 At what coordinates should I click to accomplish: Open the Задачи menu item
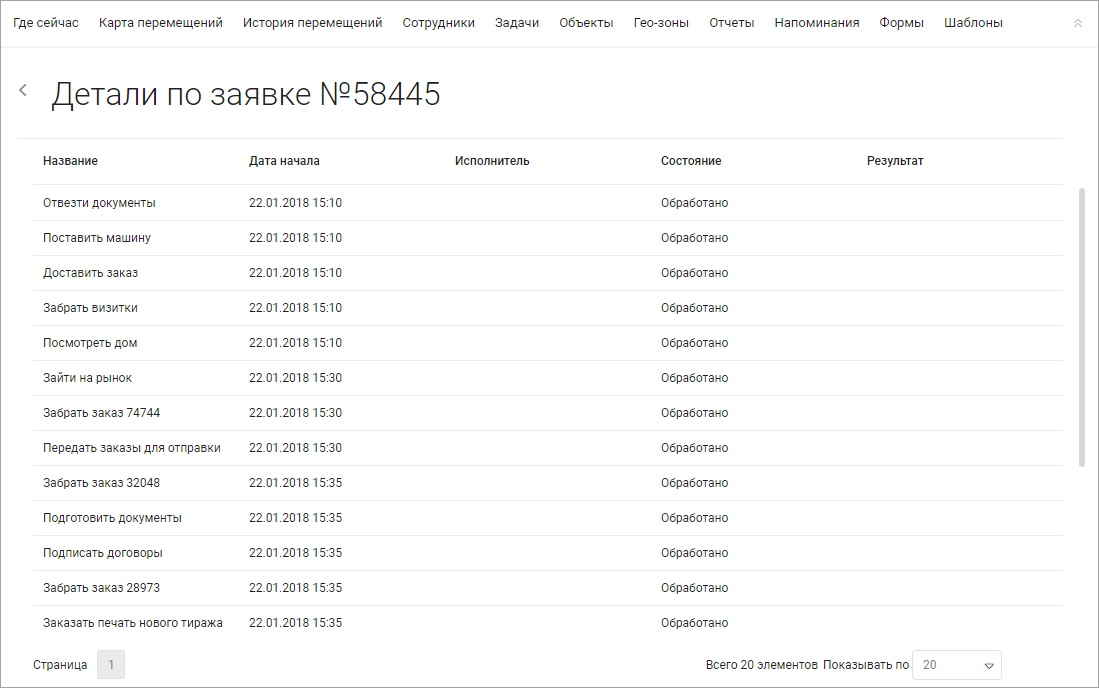517,23
